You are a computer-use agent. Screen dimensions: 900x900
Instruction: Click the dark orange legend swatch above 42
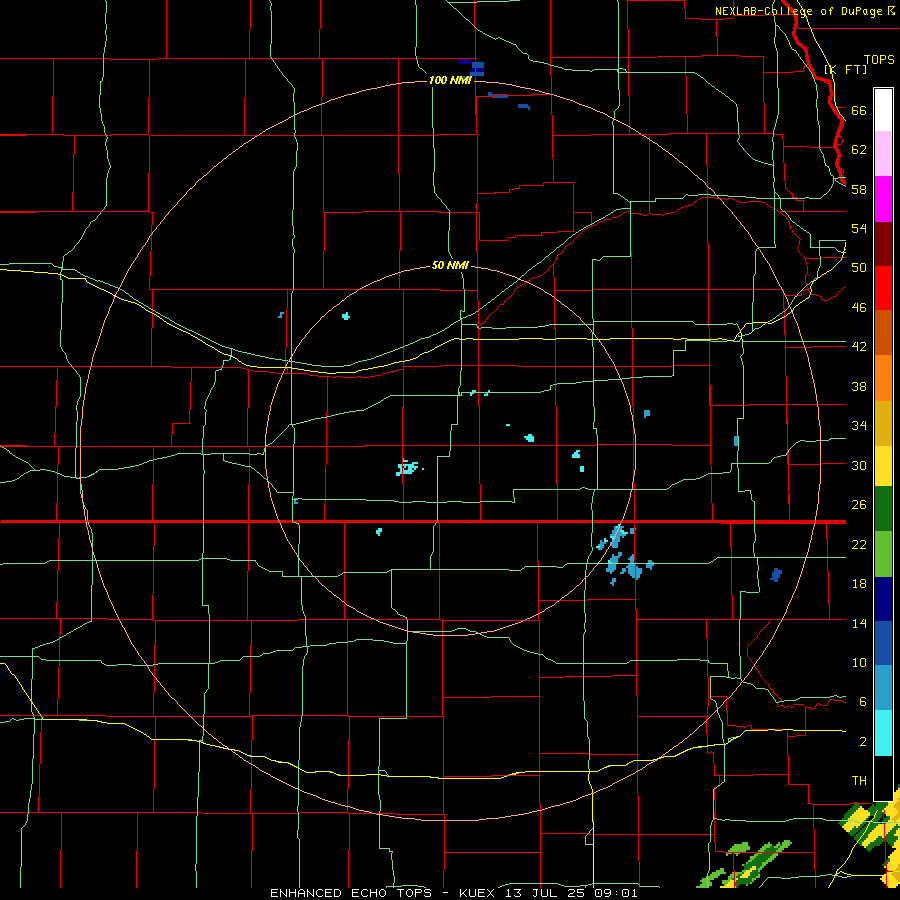point(883,332)
